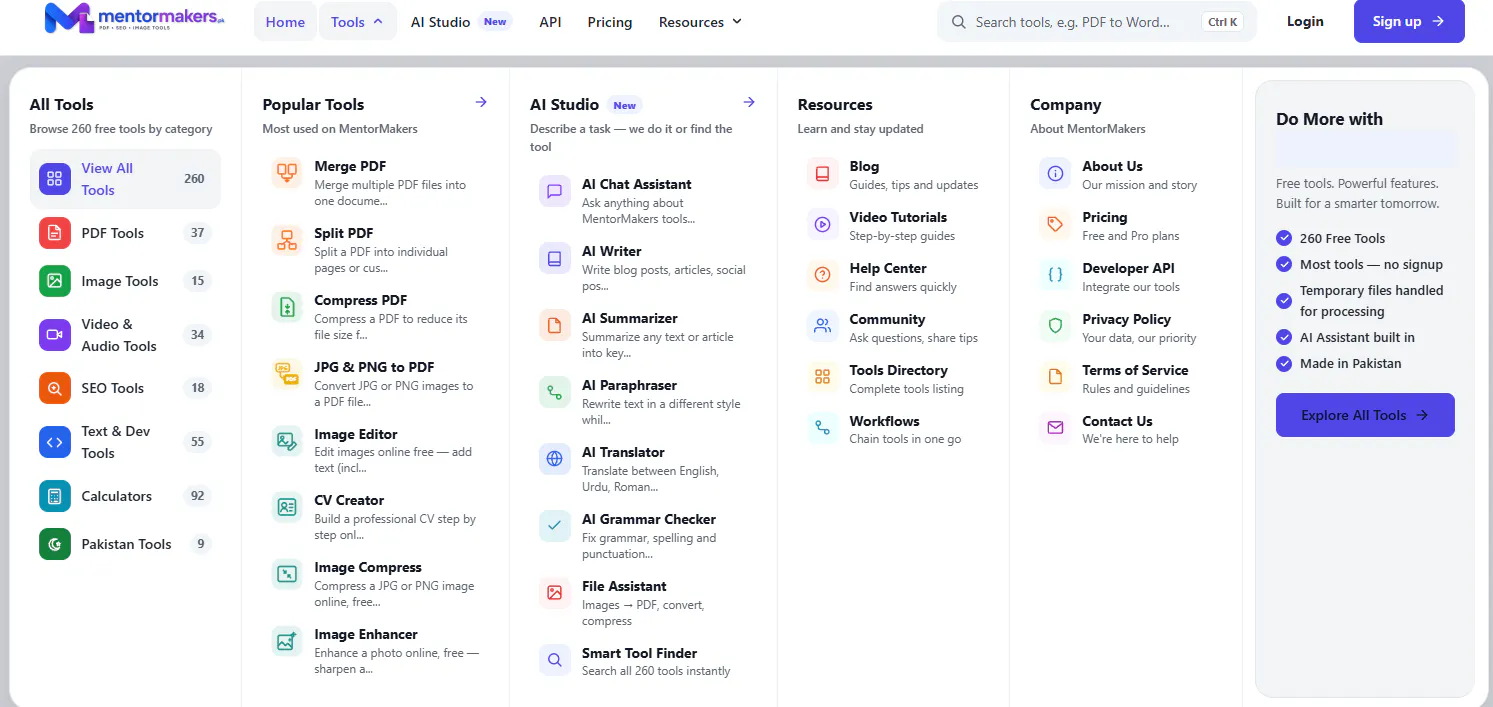Expand the Resources dropdown

(x=700, y=22)
